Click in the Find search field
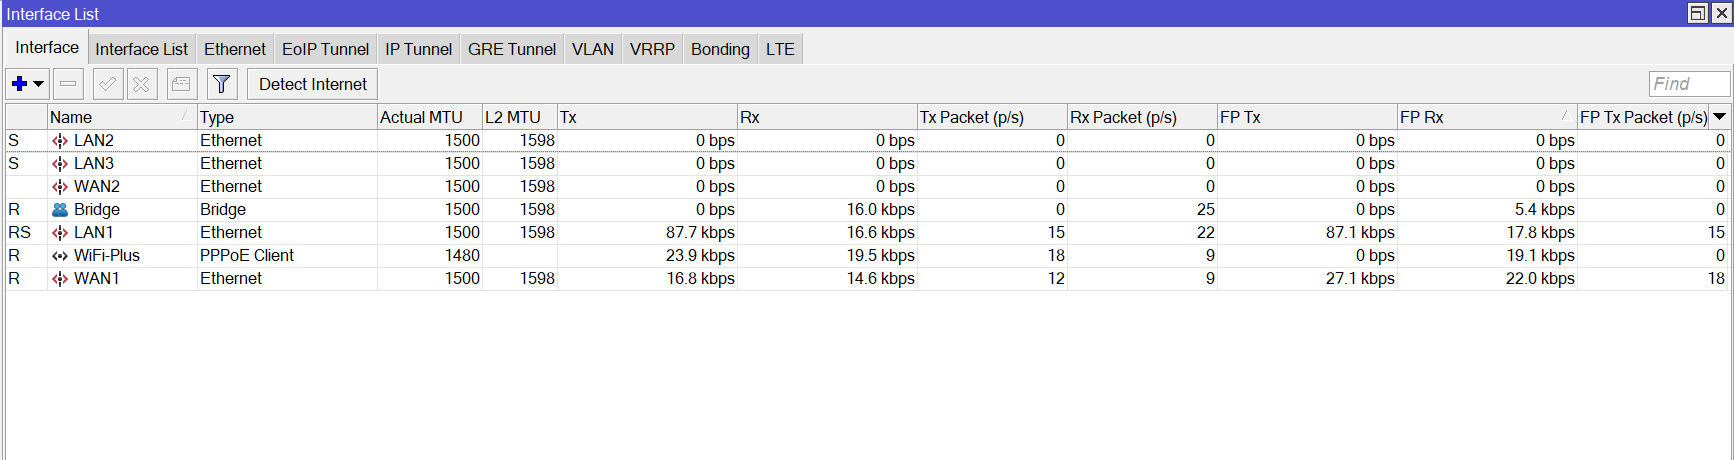This screenshot has height=460, width=1734. pyautogui.click(x=1689, y=84)
